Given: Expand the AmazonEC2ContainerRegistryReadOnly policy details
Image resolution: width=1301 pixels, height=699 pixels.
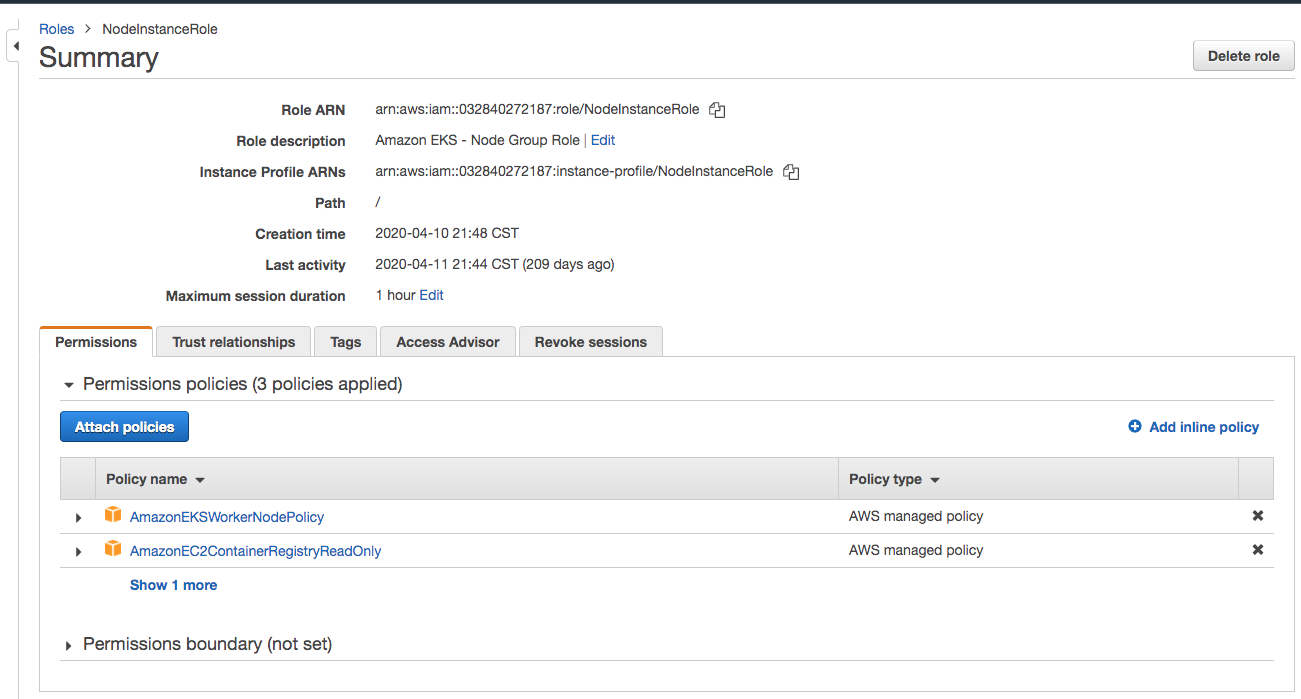Looking at the screenshot, I should [79, 550].
